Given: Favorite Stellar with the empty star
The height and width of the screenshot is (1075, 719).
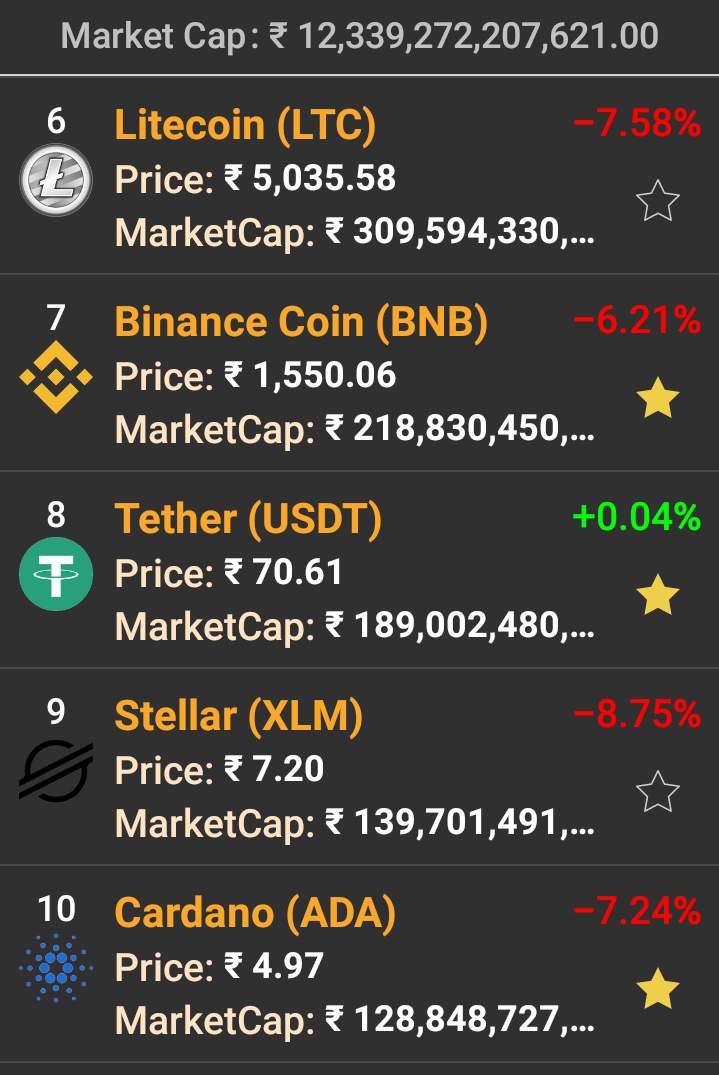Looking at the screenshot, I should (658, 793).
